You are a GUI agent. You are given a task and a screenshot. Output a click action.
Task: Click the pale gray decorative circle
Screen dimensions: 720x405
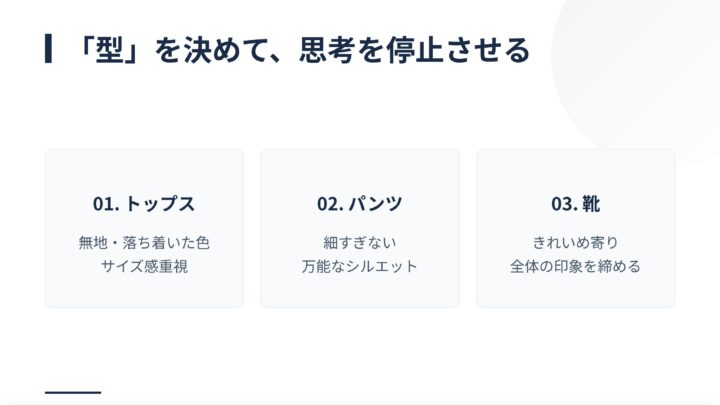tap(650, 80)
